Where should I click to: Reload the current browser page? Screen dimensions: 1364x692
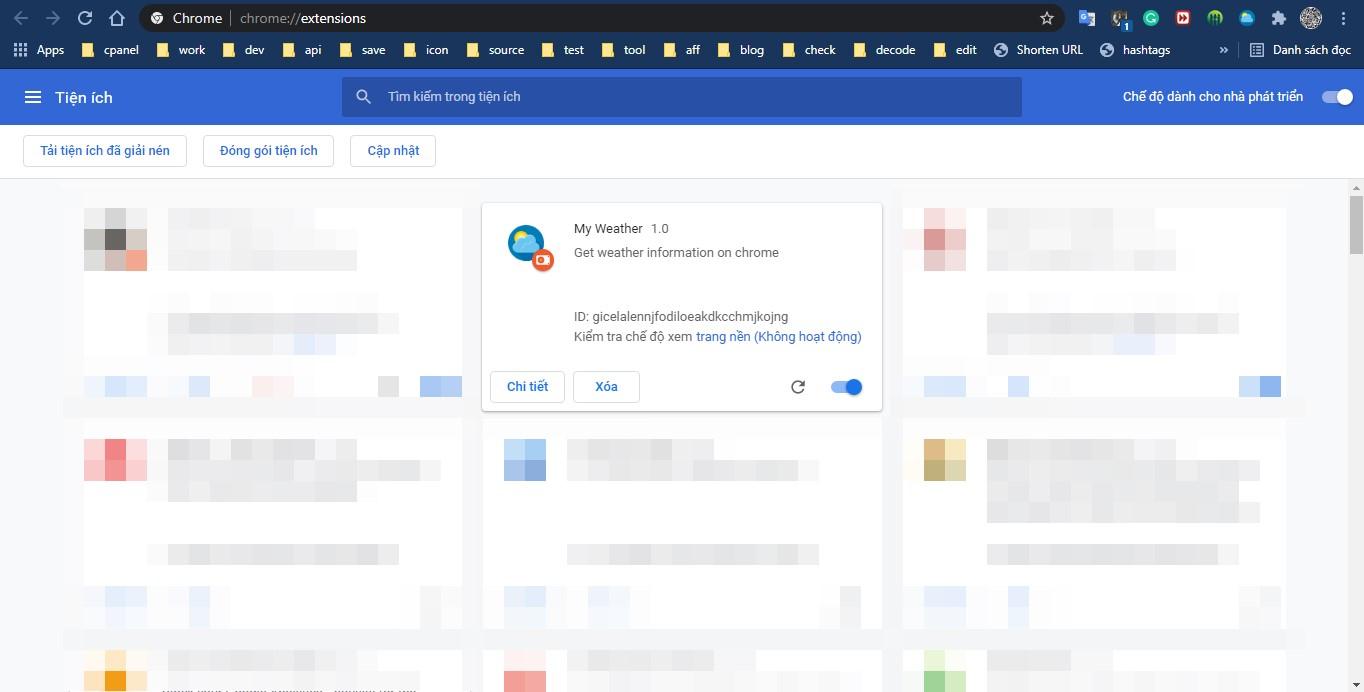85,18
